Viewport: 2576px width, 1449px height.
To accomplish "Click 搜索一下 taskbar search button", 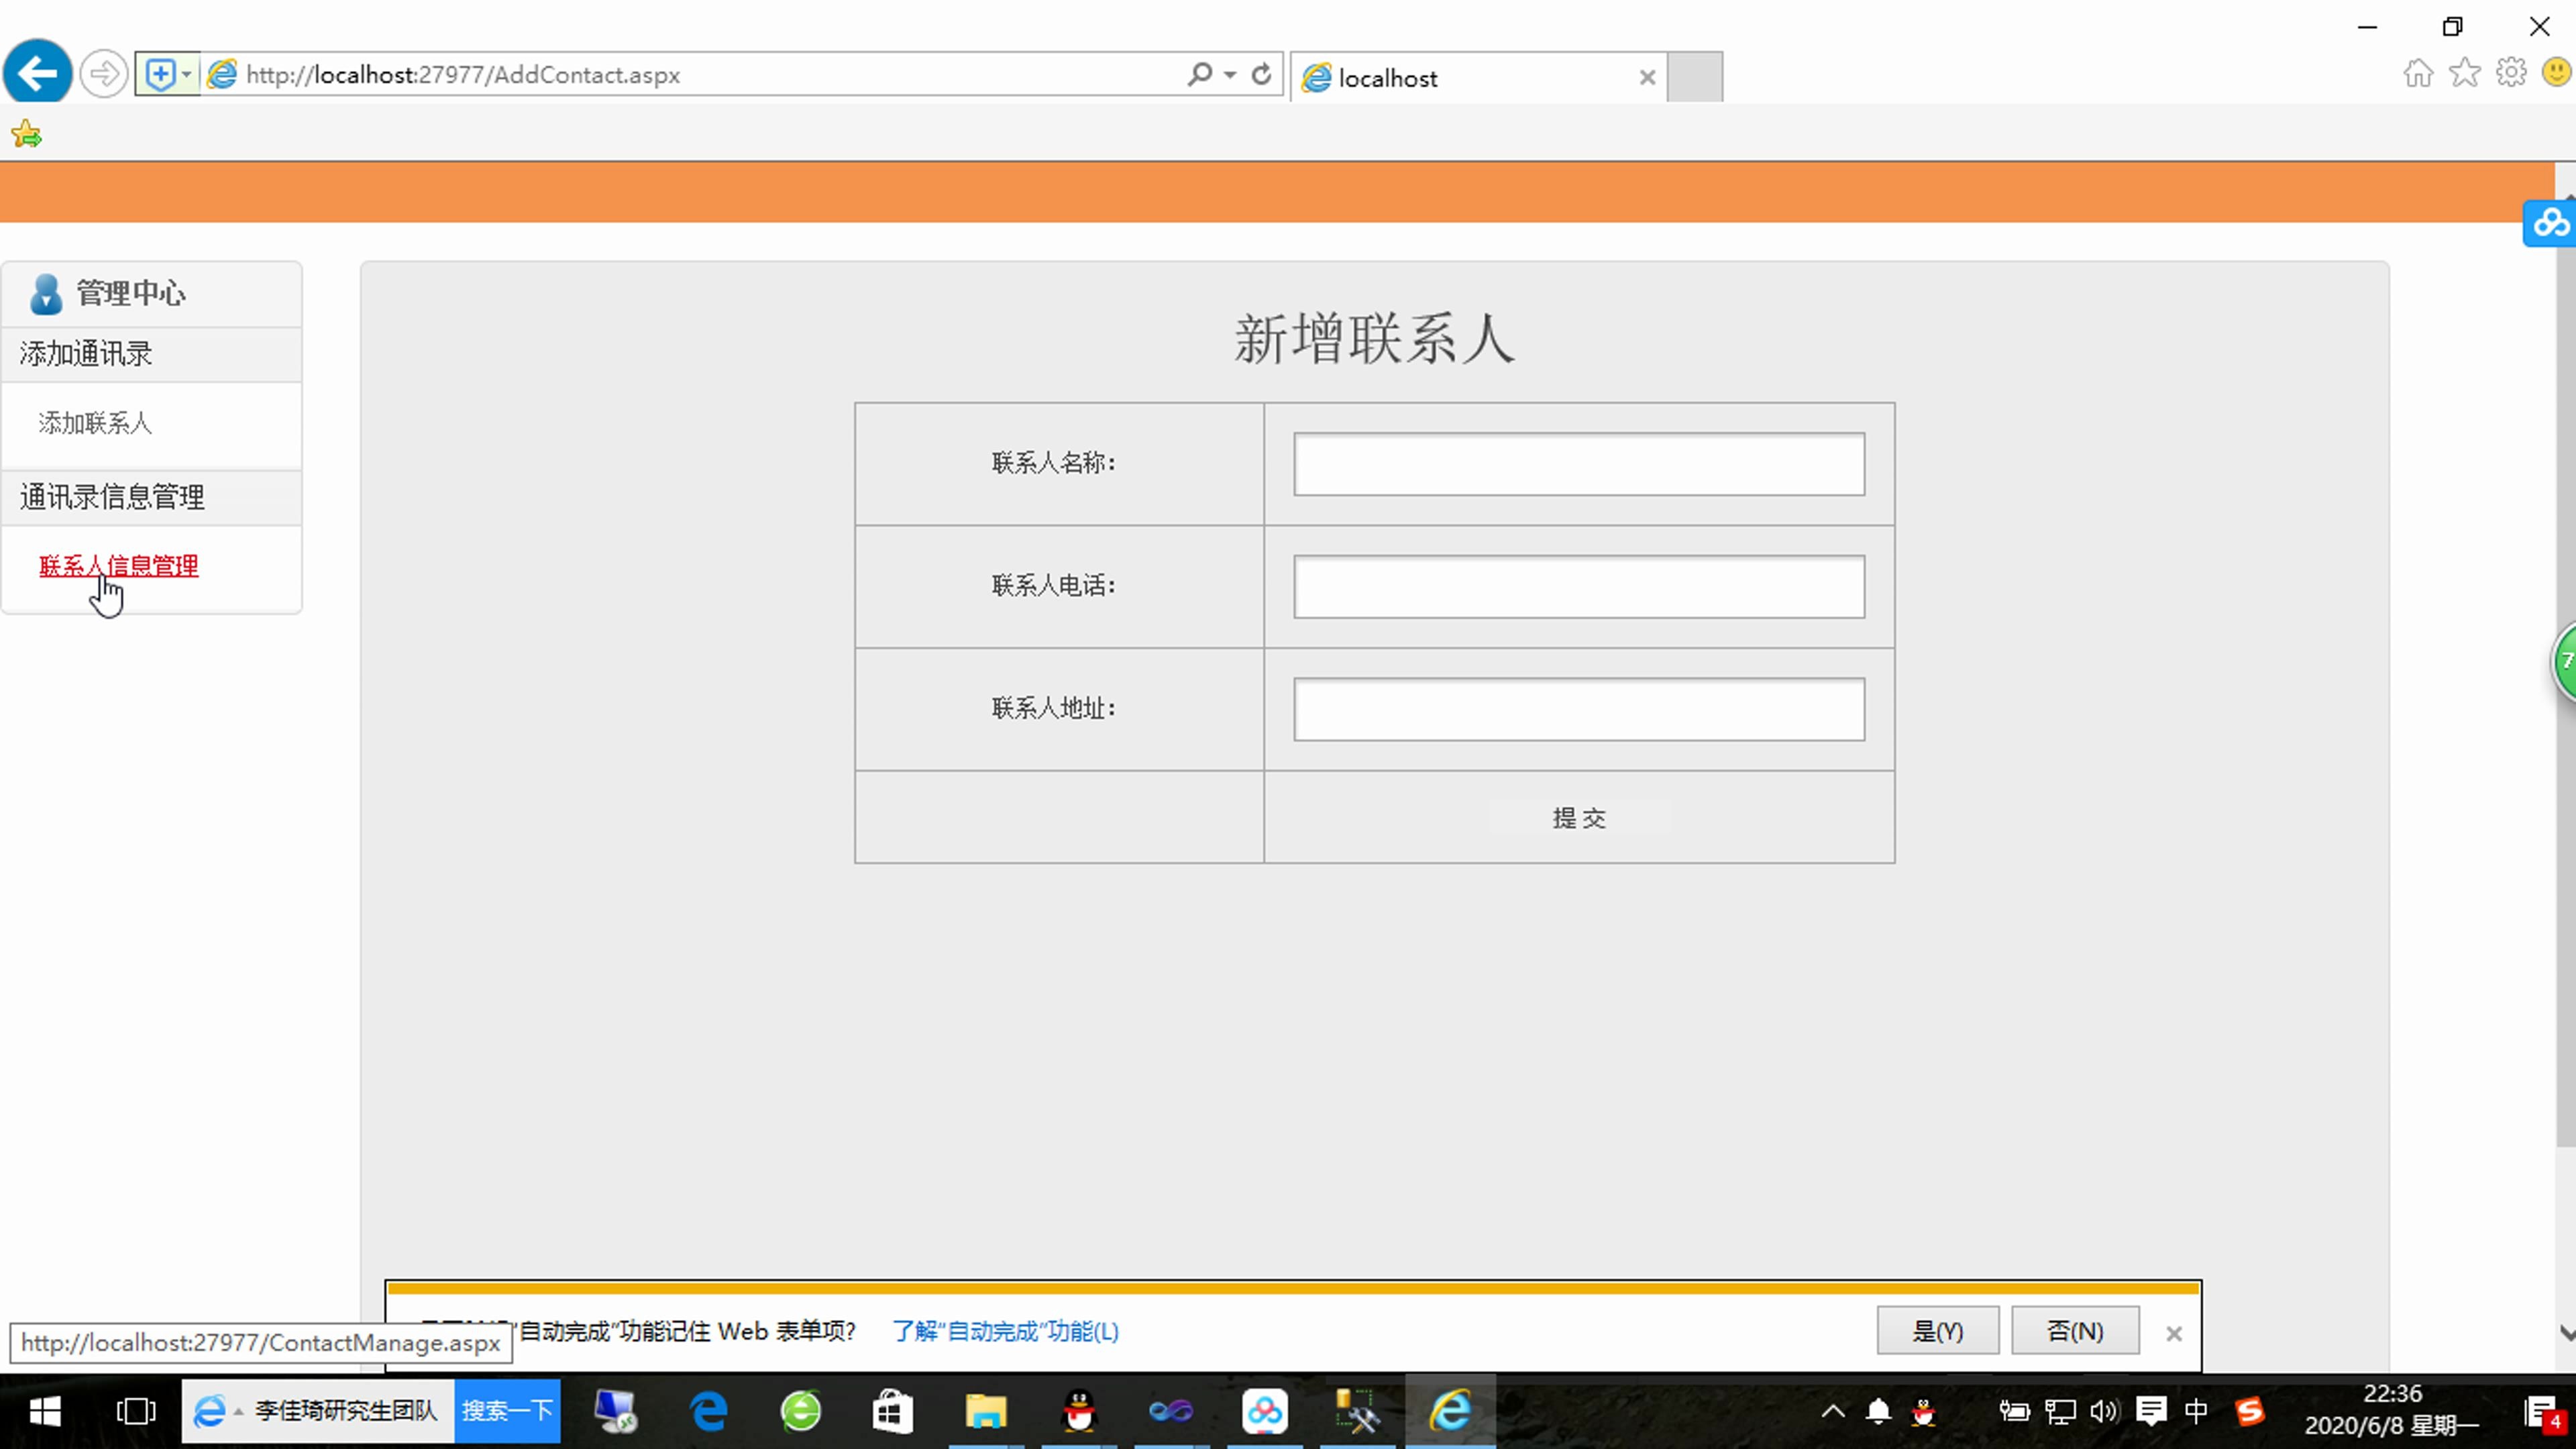I will [507, 1411].
